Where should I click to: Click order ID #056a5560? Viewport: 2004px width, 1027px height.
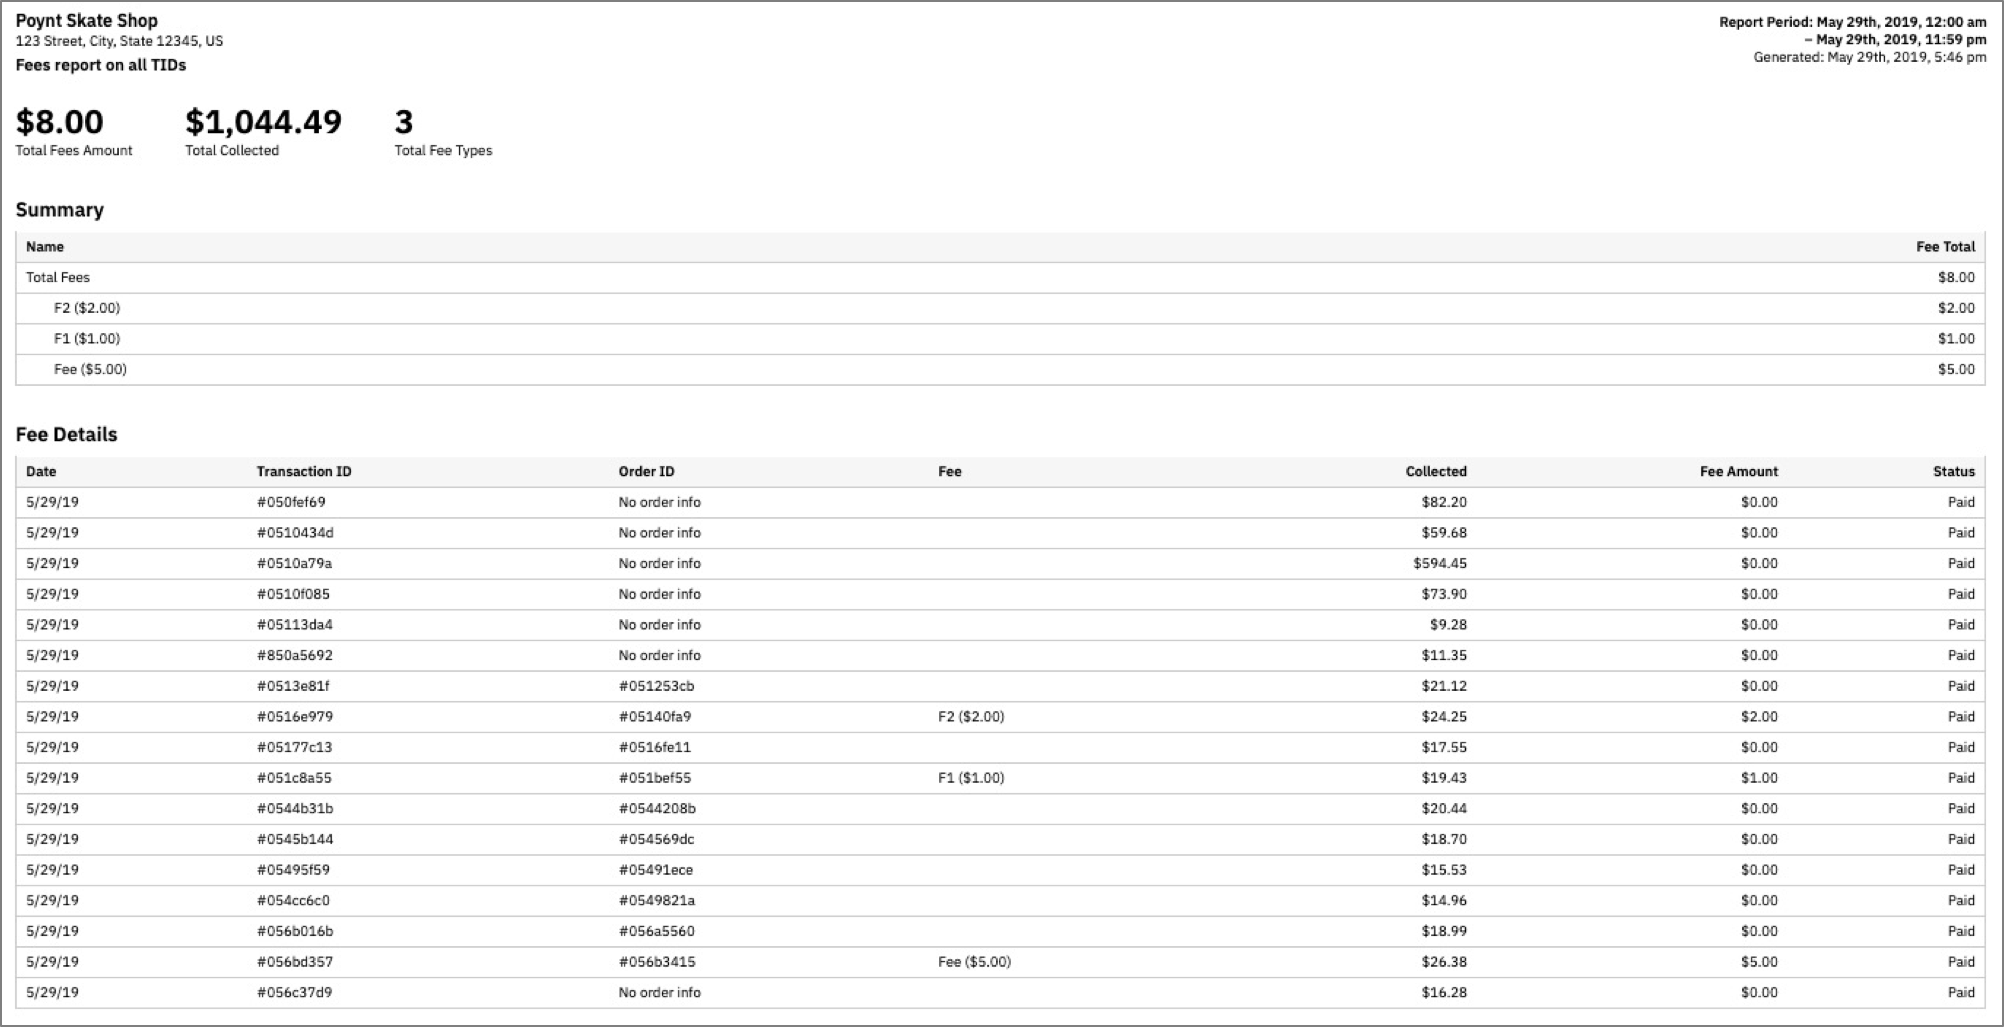coord(656,932)
